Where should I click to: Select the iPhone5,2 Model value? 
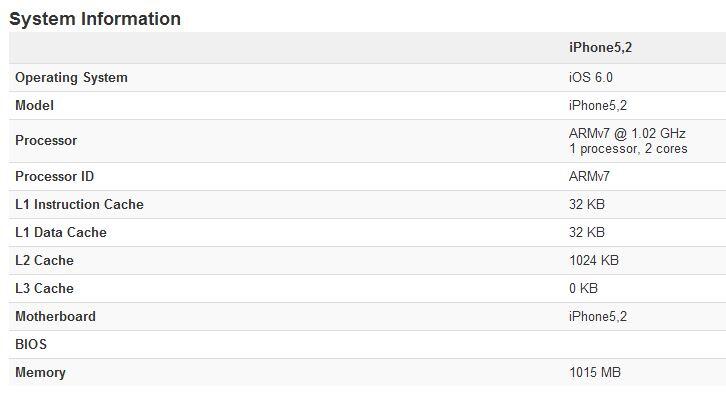(x=598, y=106)
